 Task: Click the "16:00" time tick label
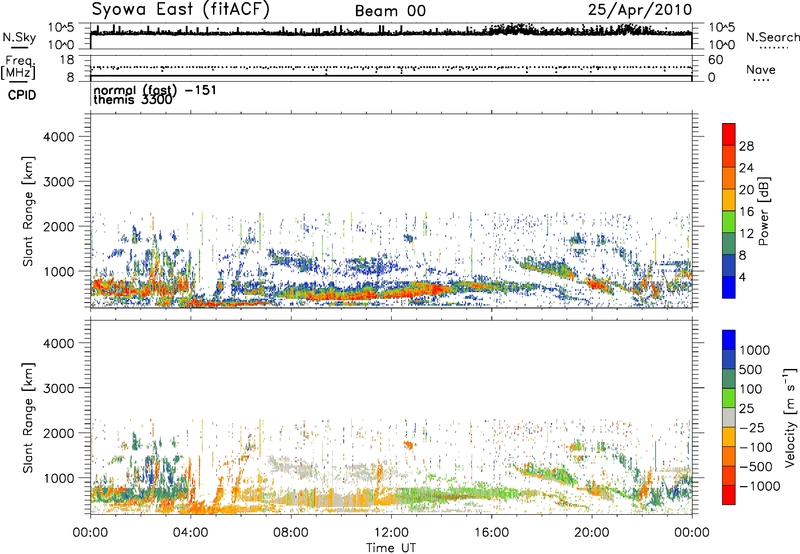[x=492, y=533]
